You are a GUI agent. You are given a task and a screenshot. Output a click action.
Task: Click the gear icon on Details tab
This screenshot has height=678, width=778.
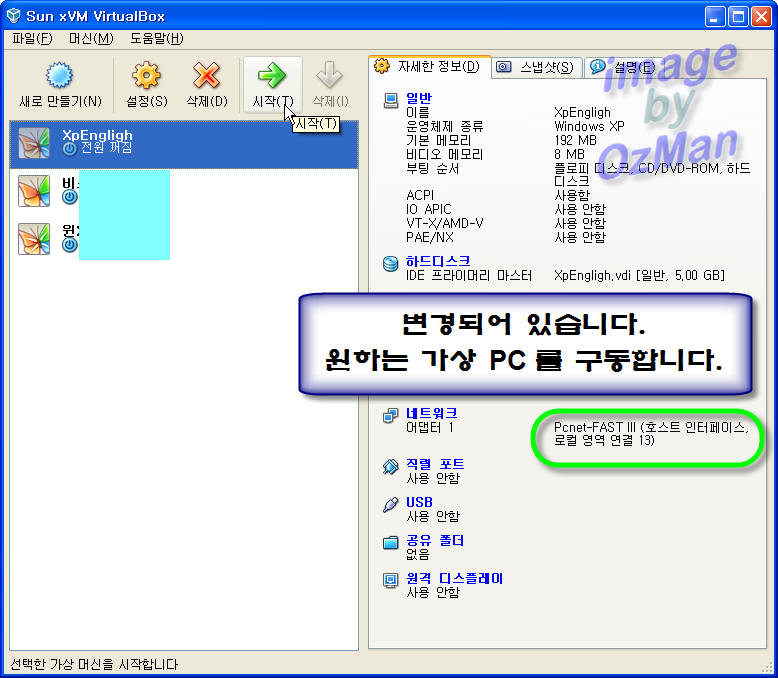(x=382, y=66)
